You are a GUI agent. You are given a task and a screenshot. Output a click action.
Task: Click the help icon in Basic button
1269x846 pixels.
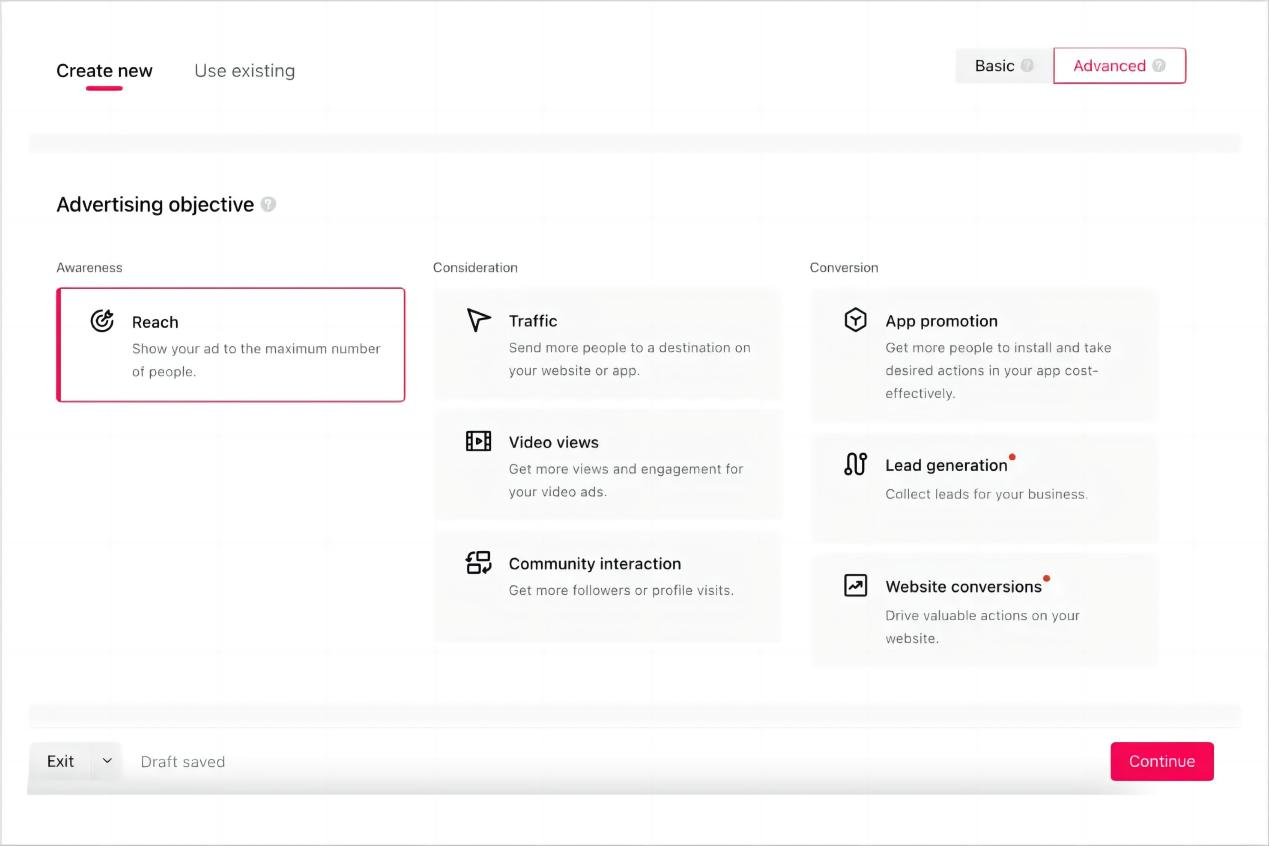(1028, 66)
